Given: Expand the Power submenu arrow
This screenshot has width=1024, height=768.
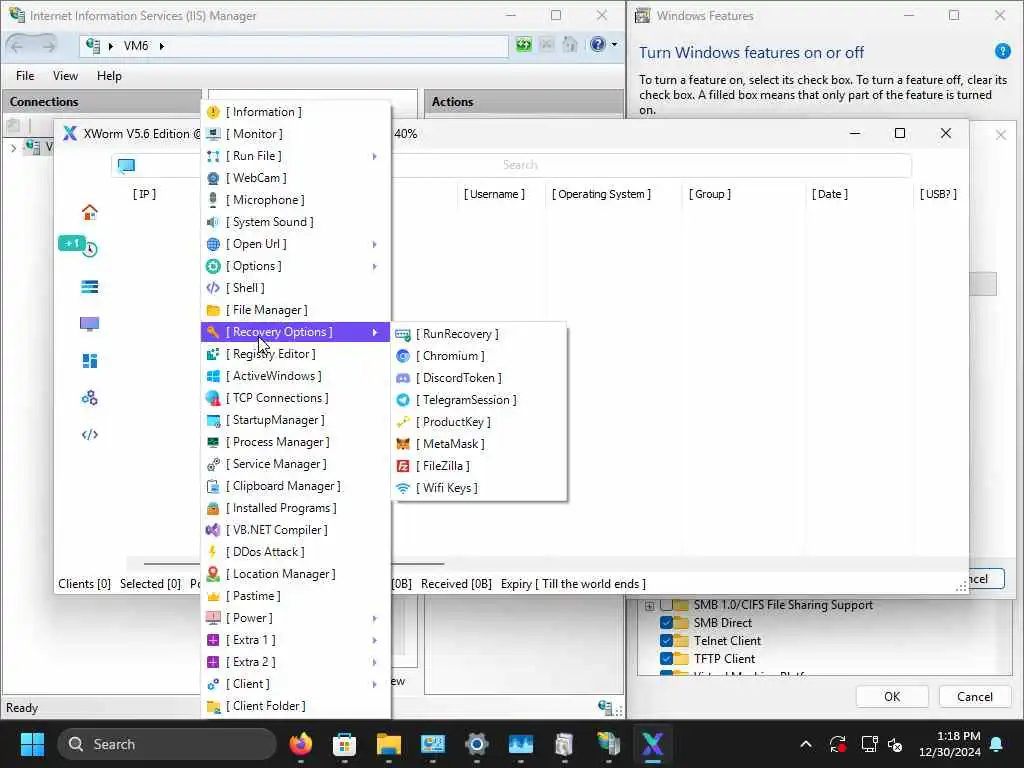Looking at the screenshot, I should coord(374,618).
